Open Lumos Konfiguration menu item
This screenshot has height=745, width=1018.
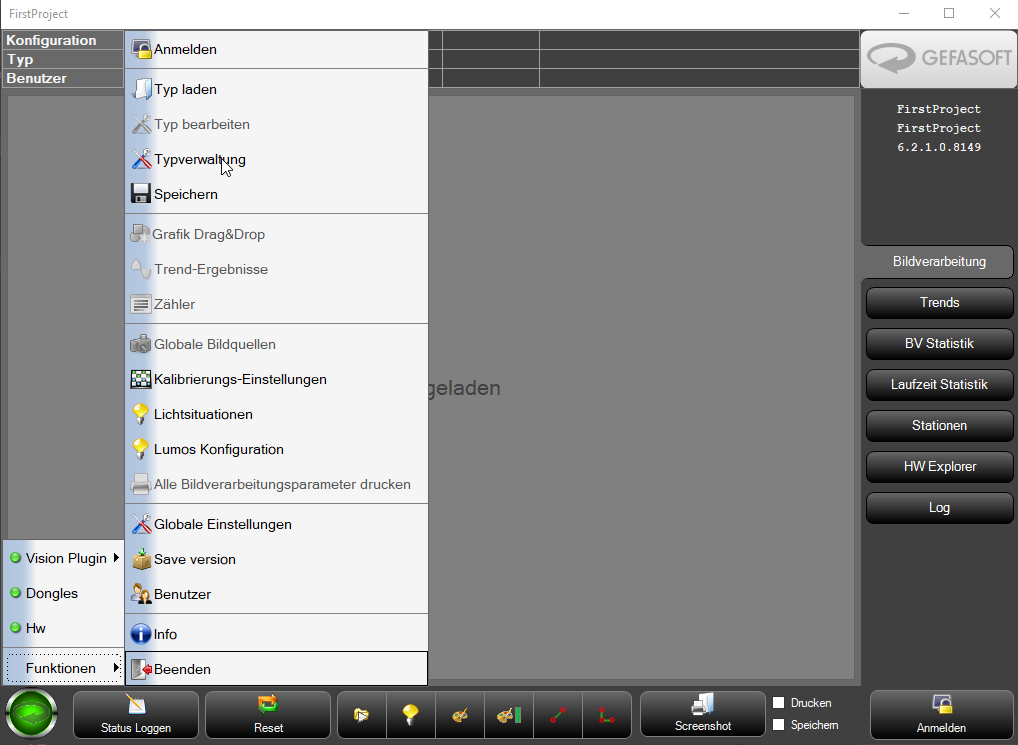tap(277, 449)
